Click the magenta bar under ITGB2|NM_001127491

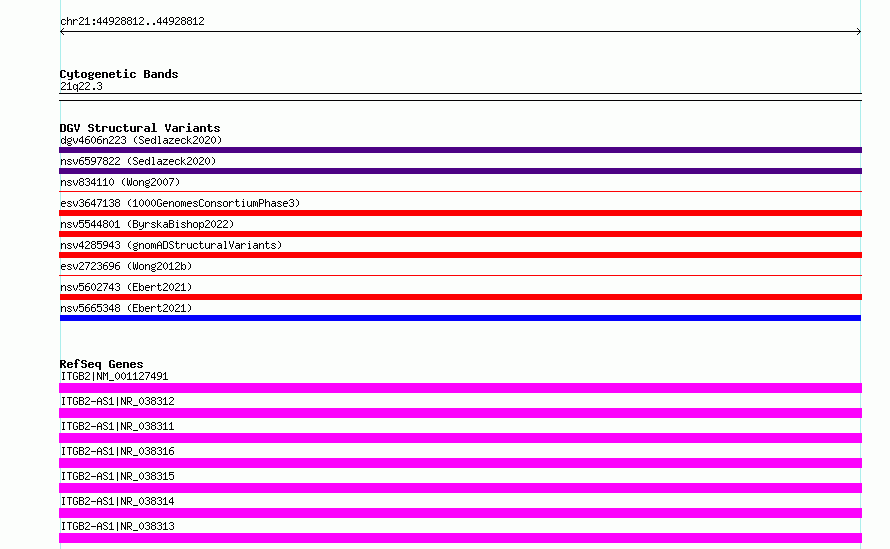pyautogui.click(x=460, y=388)
